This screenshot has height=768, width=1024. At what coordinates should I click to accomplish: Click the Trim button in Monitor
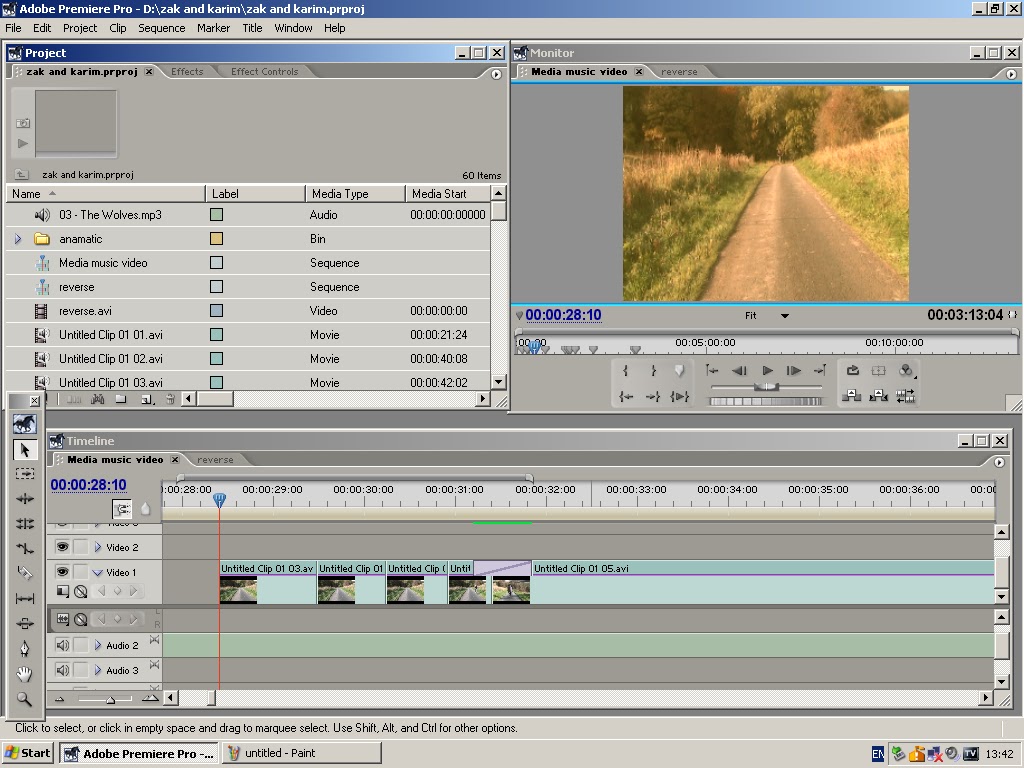pyautogui.click(x=906, y=396)
